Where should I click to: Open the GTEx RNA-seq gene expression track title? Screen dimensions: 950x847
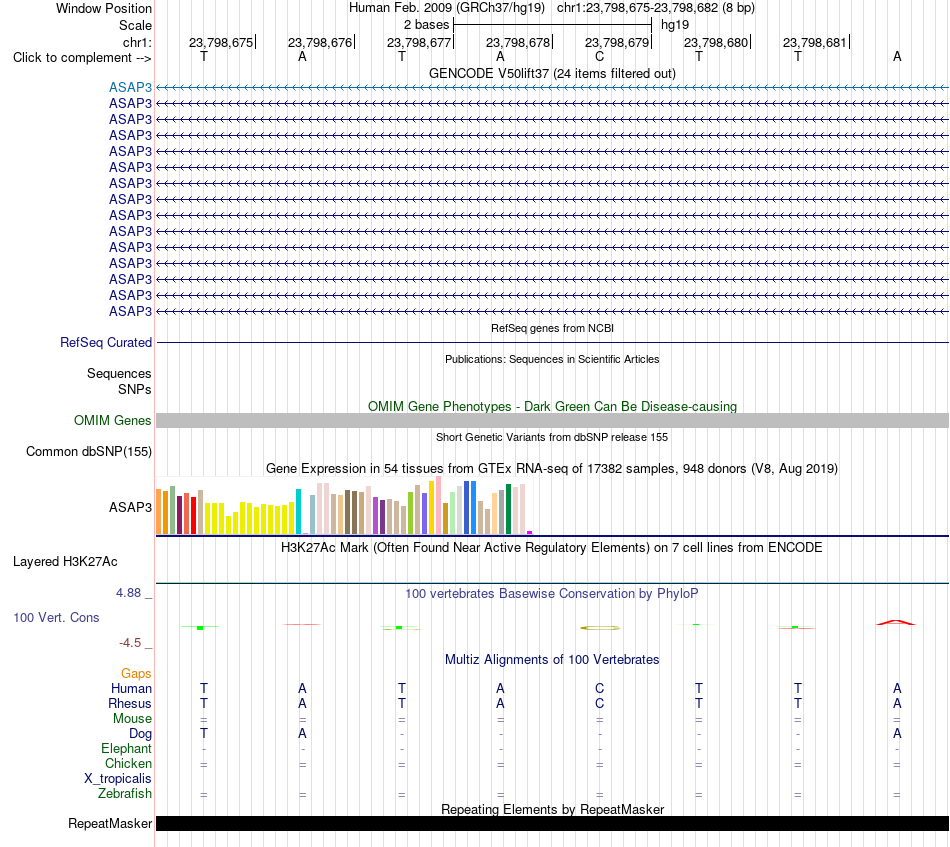click(552, 468)
